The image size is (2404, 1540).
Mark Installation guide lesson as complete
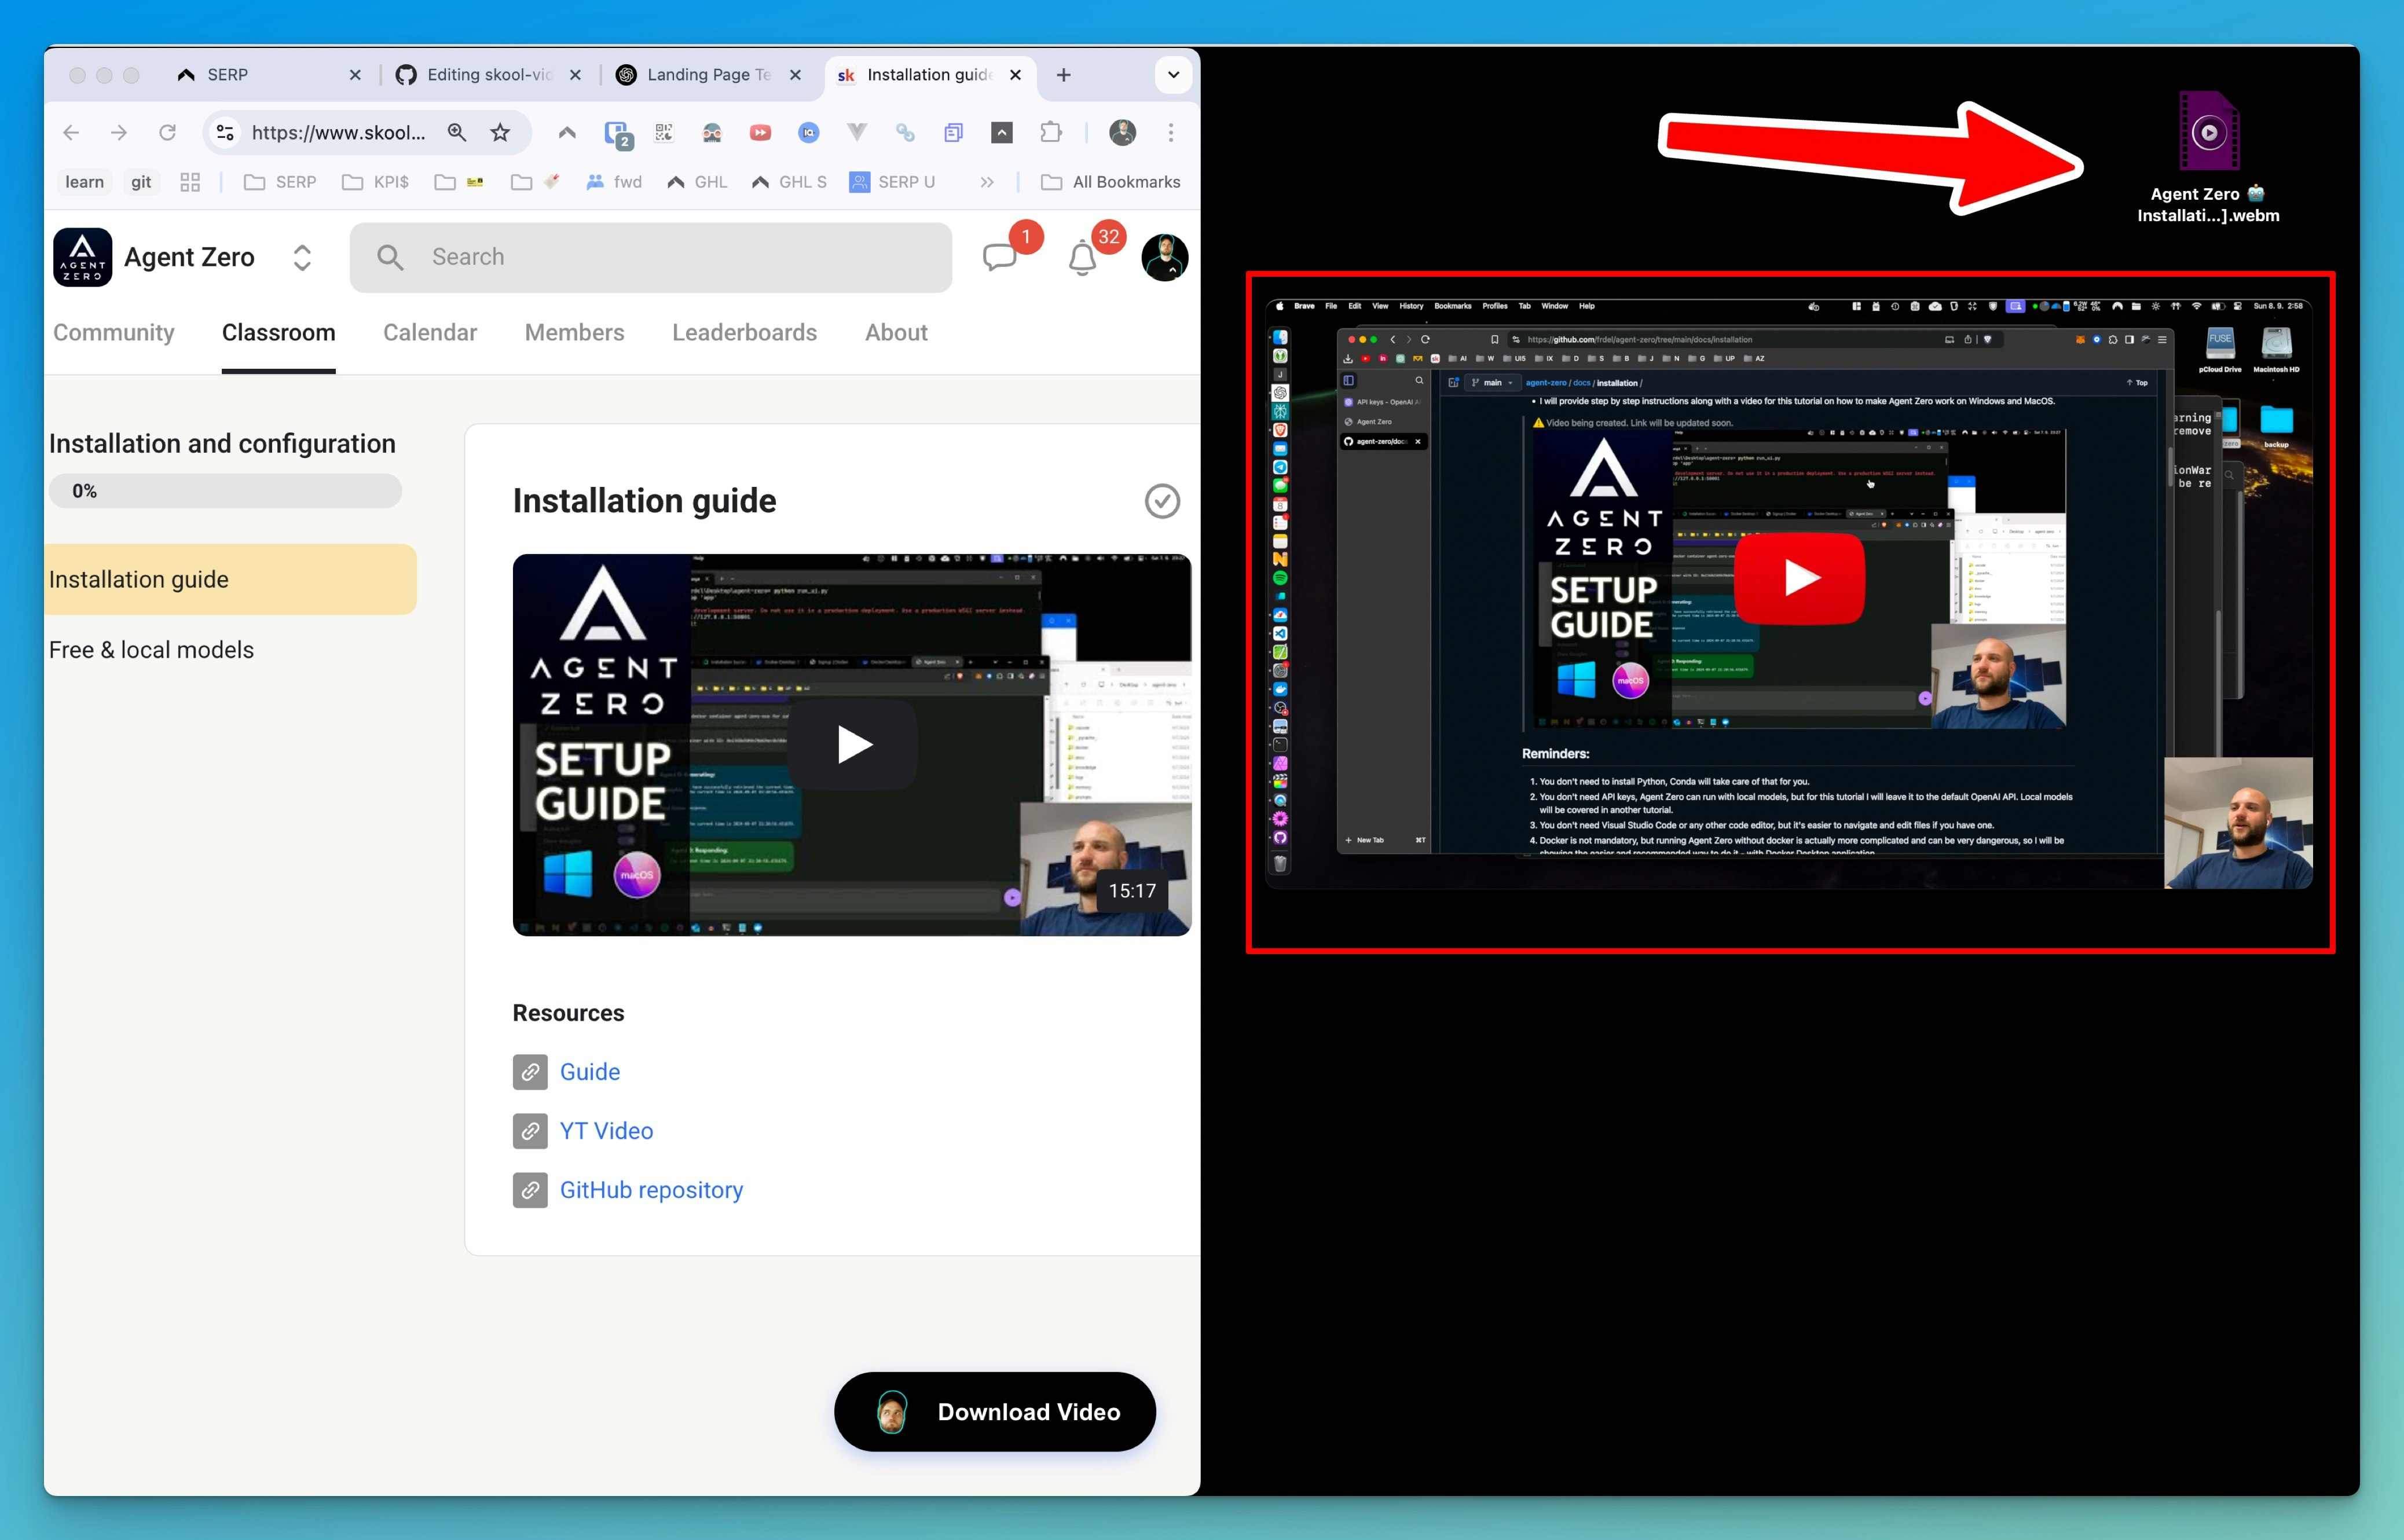1162,501
